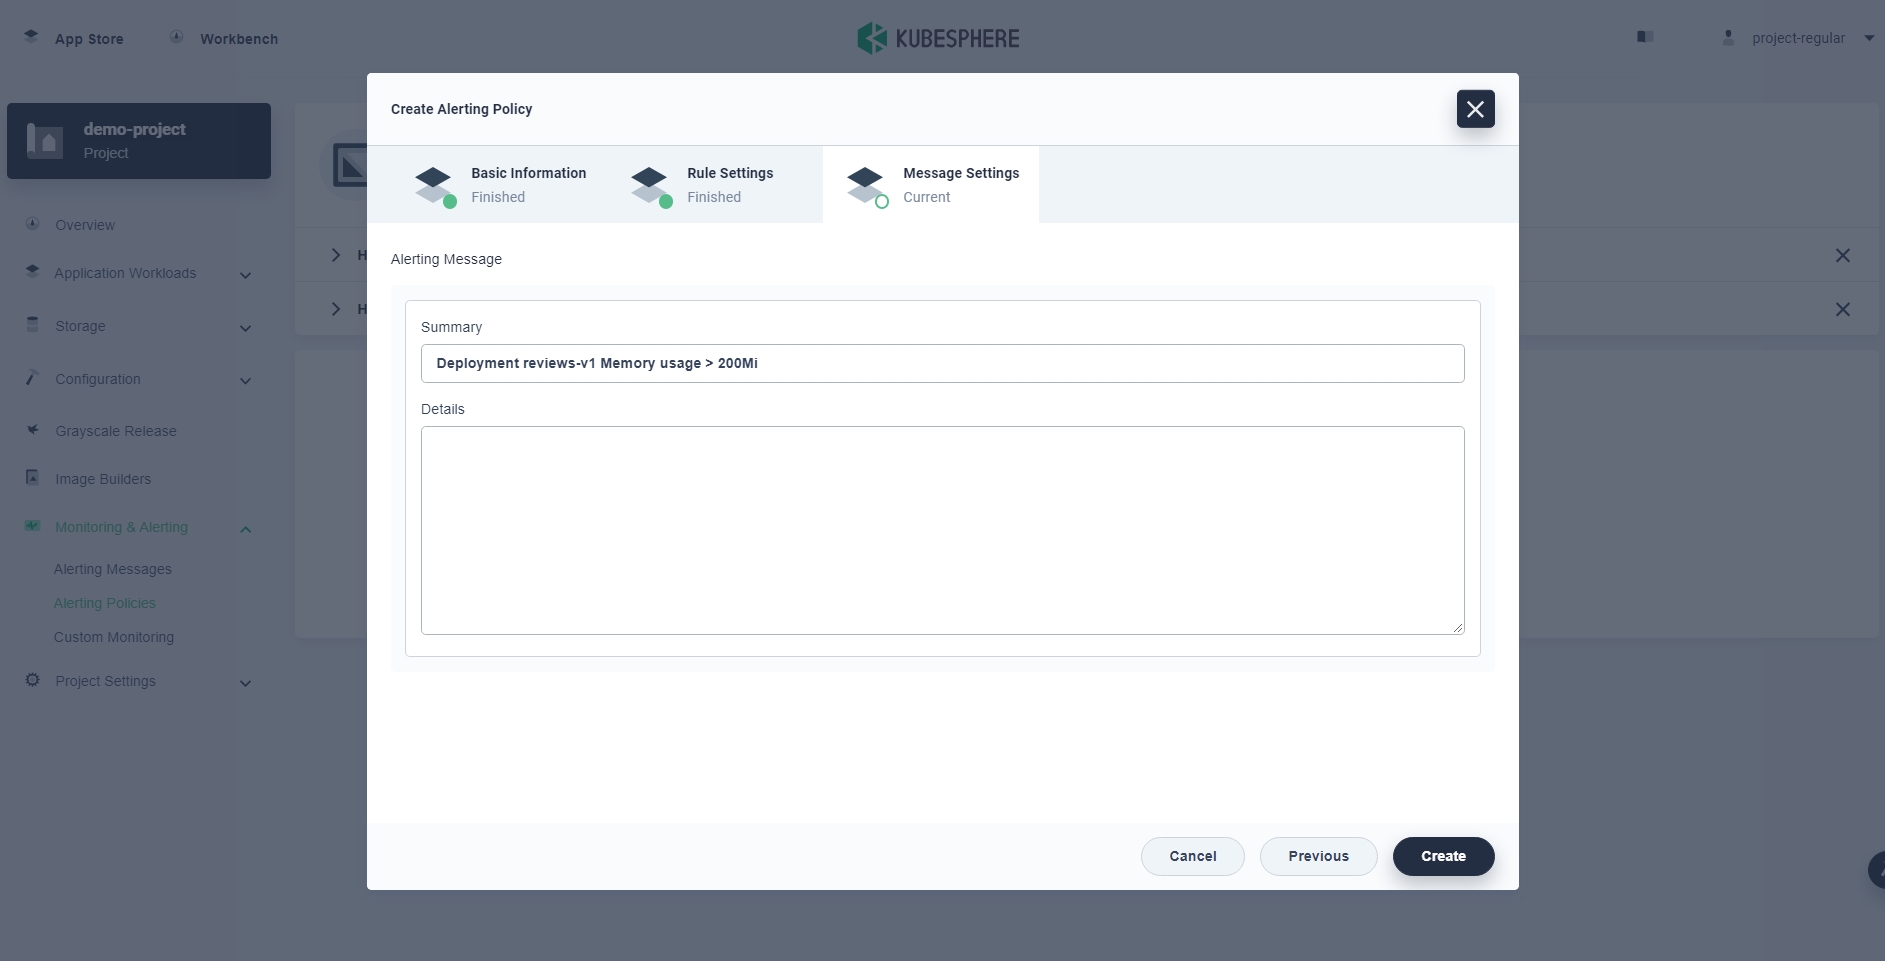Screen dimensions: 1885x961
Task: Click inside the Details text area
Action: [x=942, y=530]
